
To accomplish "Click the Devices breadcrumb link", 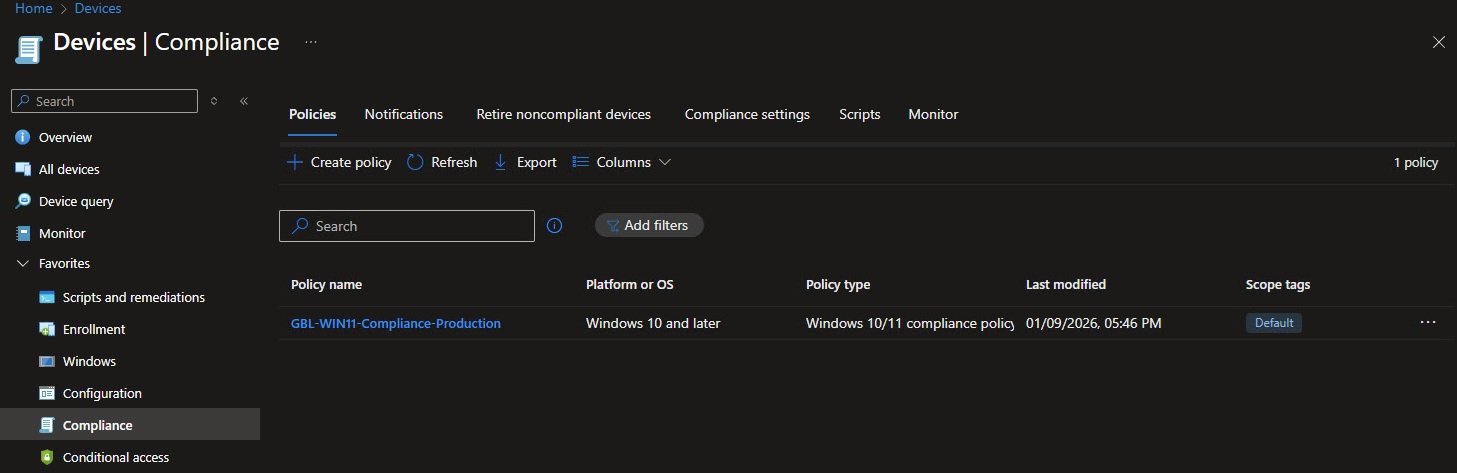I will point(98,8).
